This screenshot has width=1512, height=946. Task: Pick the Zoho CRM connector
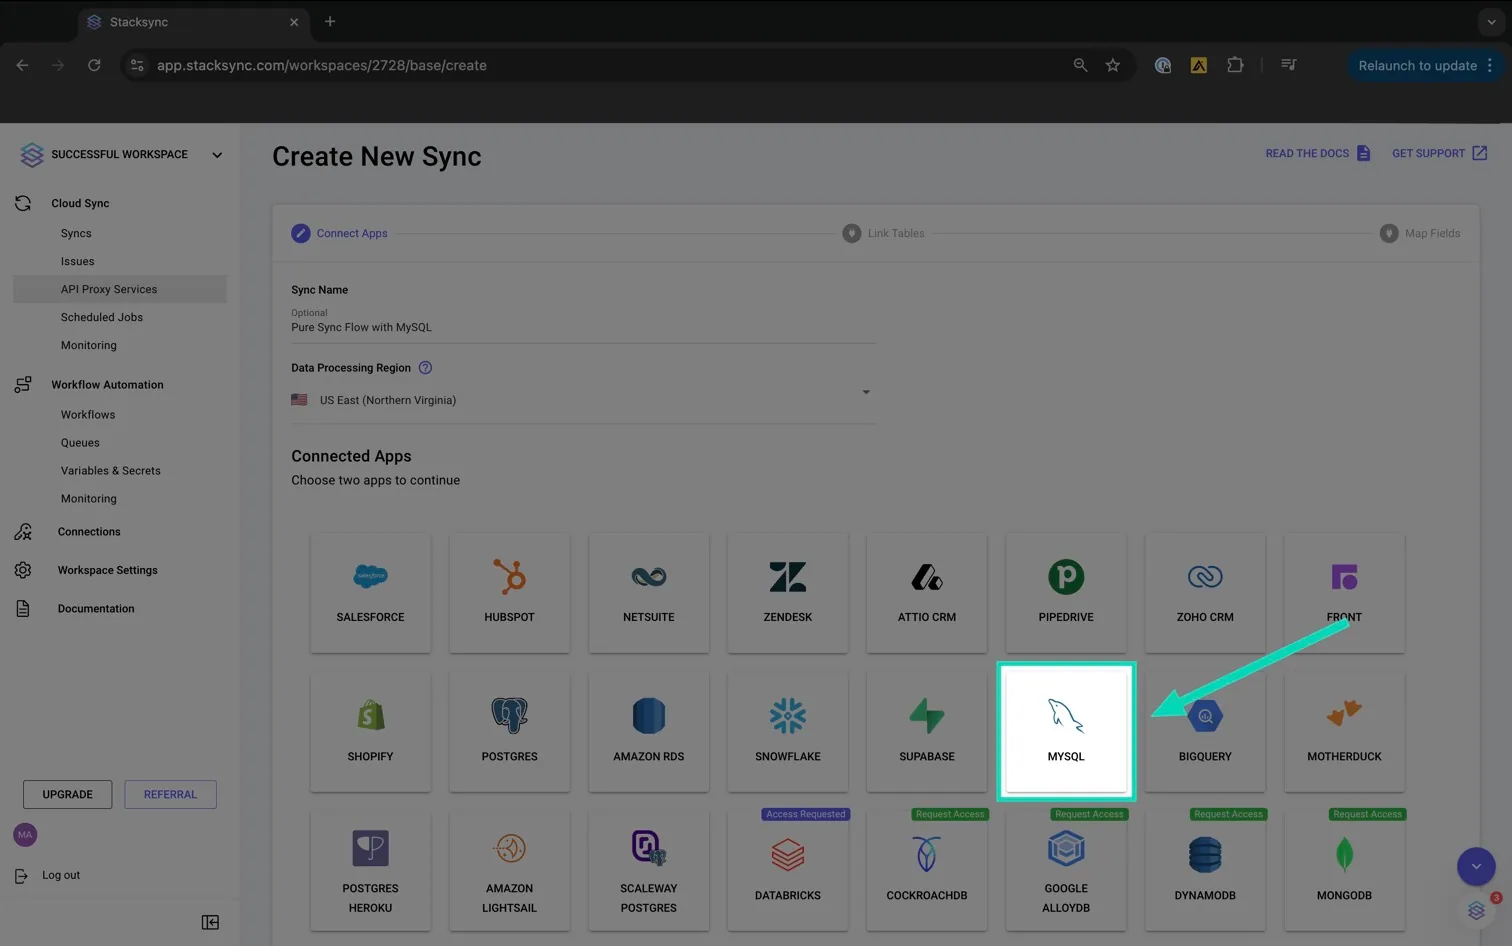pyautogui.click(x=1205, y=593)
